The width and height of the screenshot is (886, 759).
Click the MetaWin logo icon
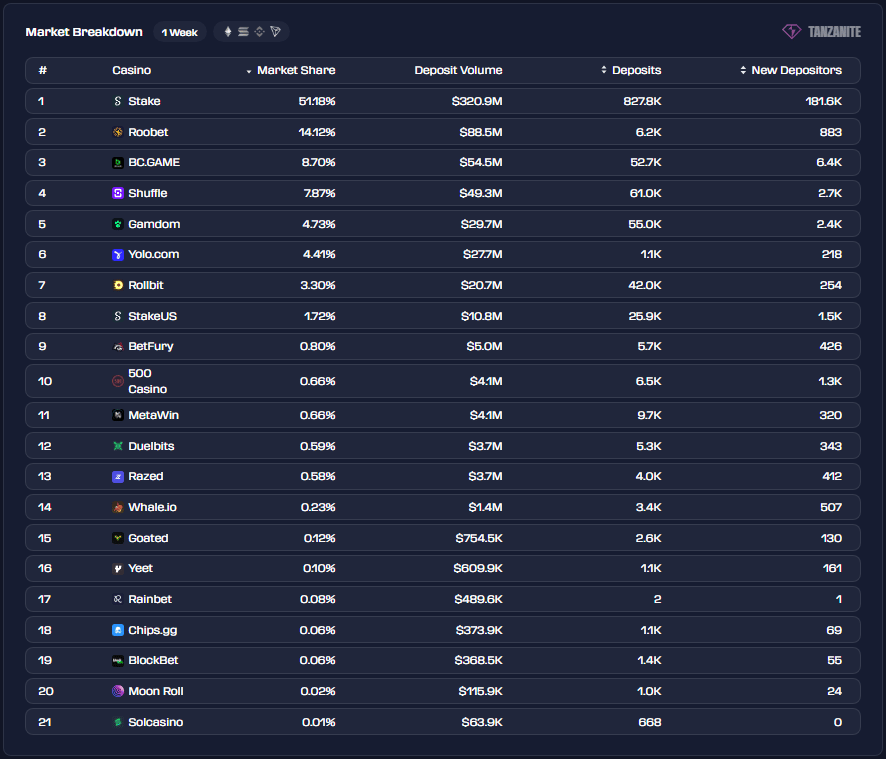click(x=118, y=415)
